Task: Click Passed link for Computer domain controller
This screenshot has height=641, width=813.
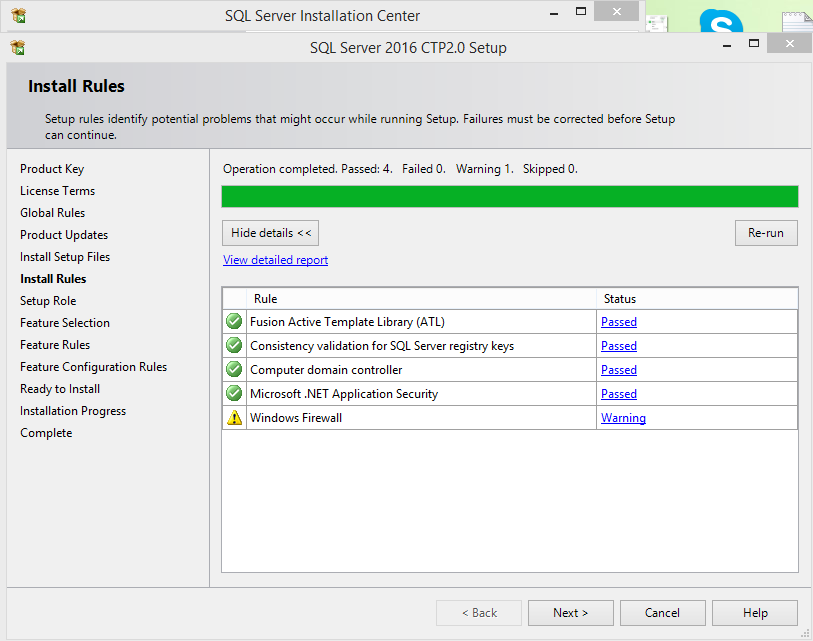Action: point(619,370)
